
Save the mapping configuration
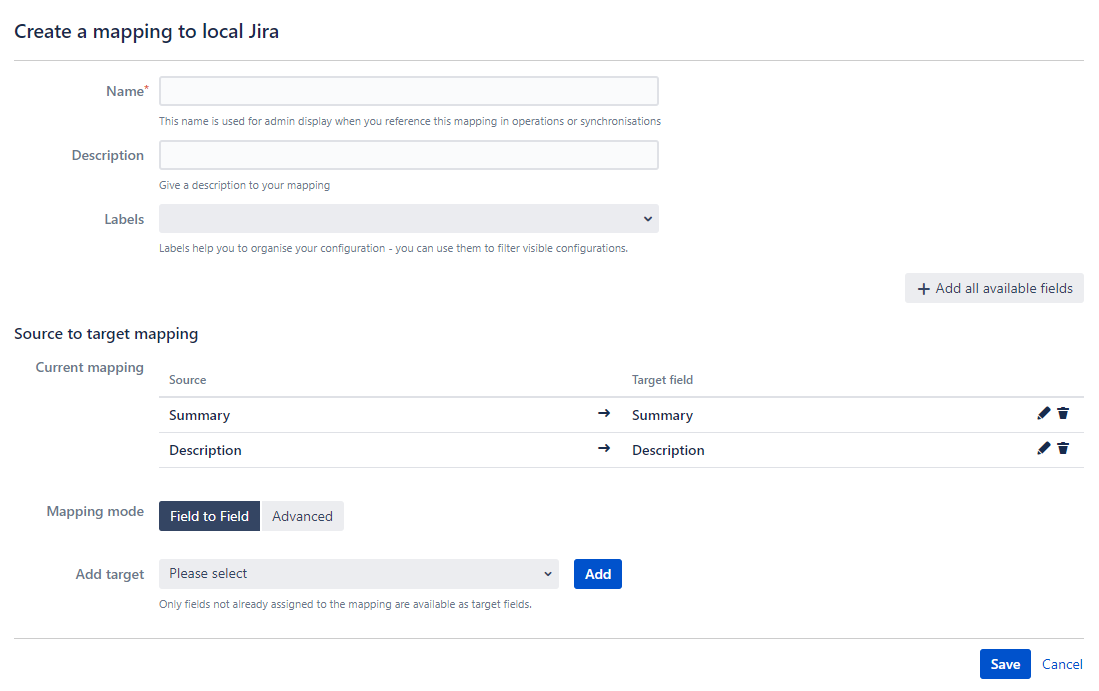(1004, 663)
